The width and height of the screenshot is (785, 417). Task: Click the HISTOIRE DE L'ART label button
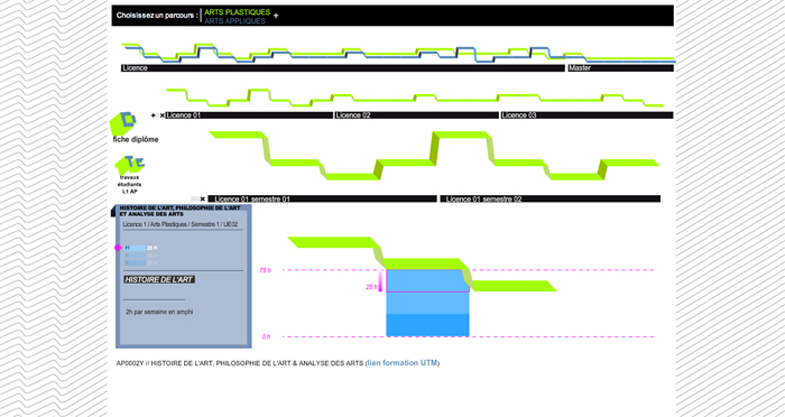tap(159, 279)
